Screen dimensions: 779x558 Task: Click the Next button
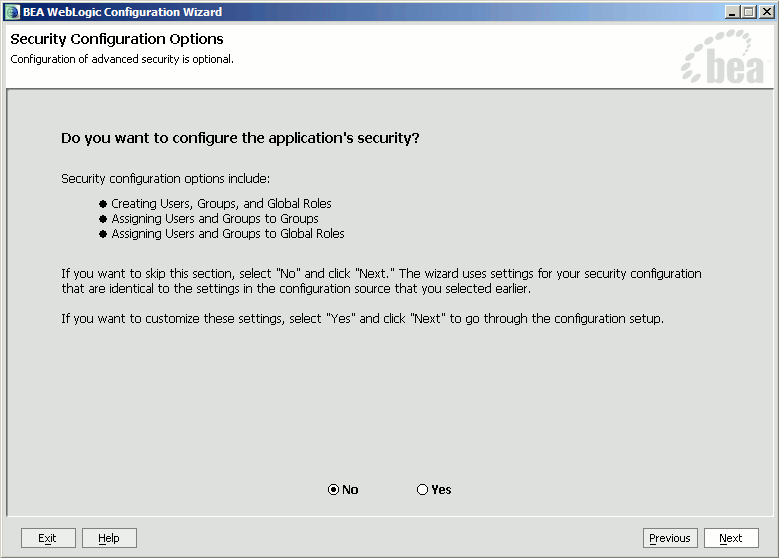(x=731, y=538)
